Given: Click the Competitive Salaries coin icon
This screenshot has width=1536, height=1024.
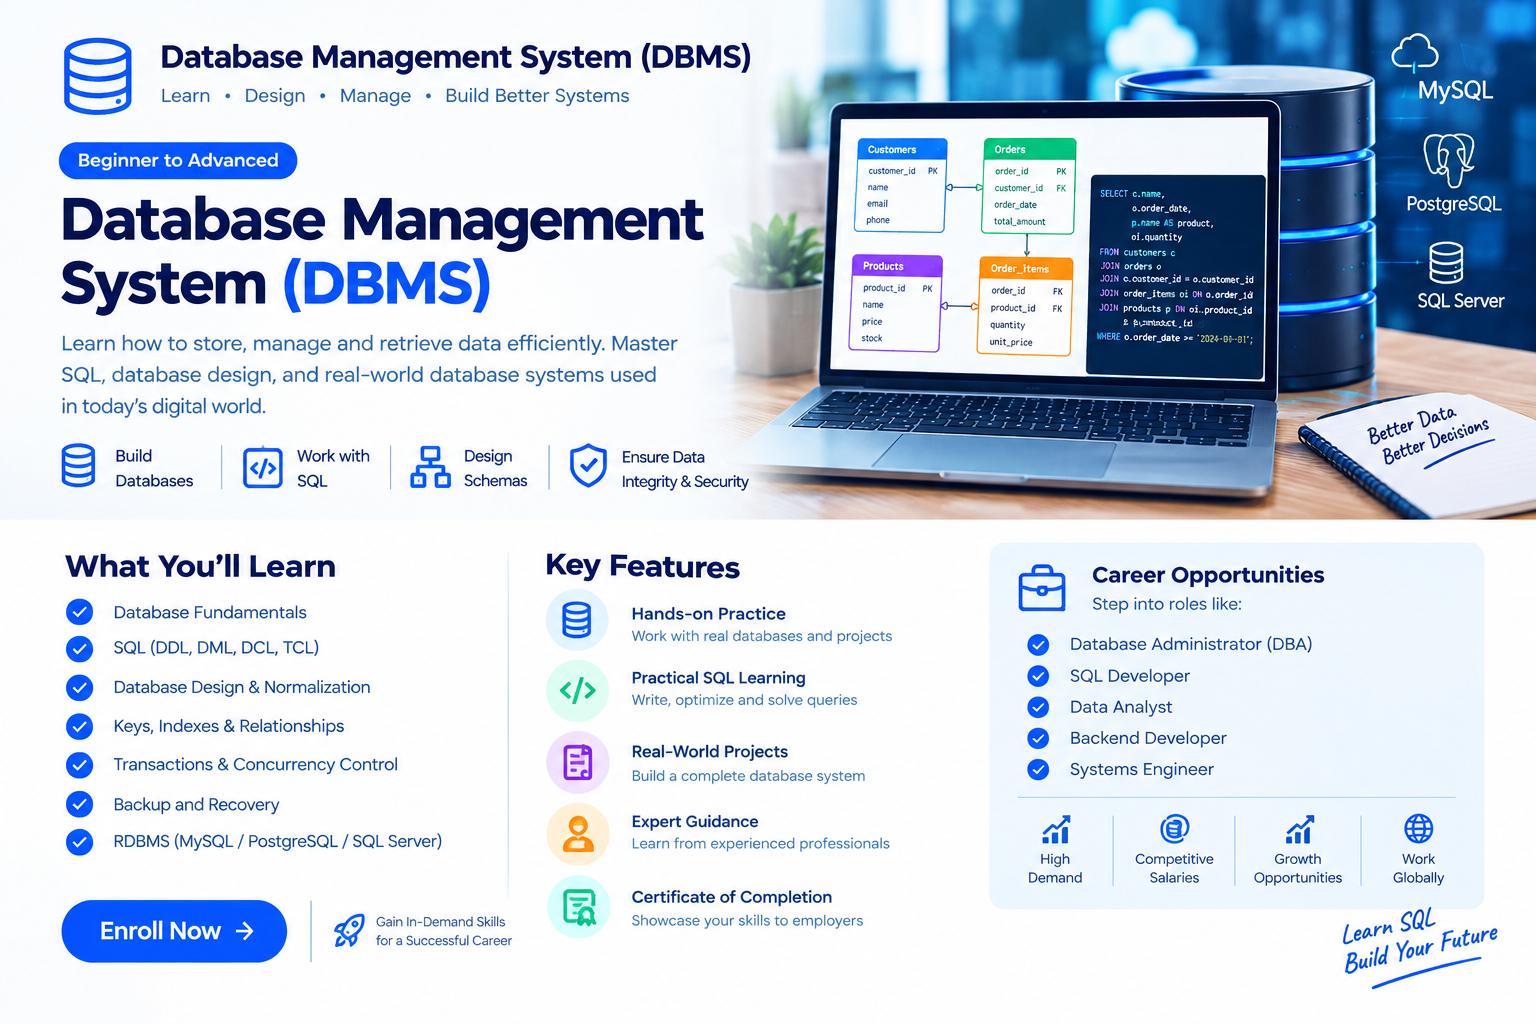Looking at the screenshot, I should coord(1174,829).
